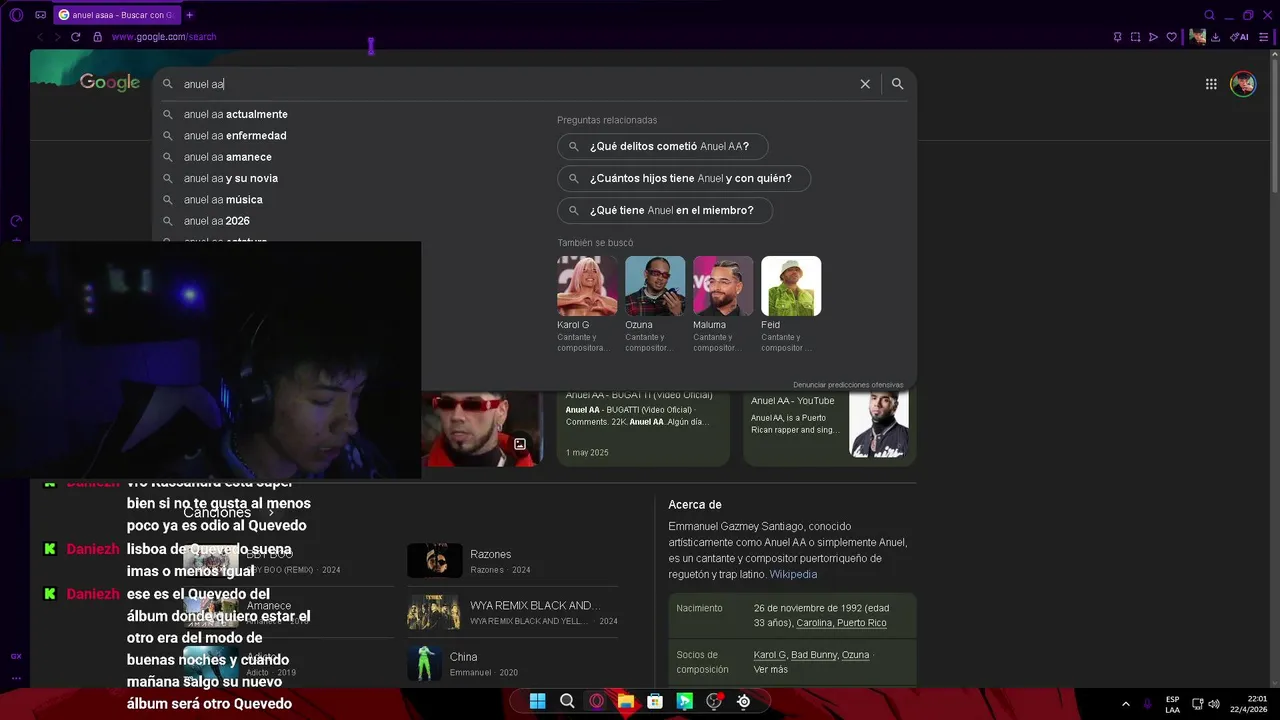Open Opera GX from the taskbar

click(597, 701)
